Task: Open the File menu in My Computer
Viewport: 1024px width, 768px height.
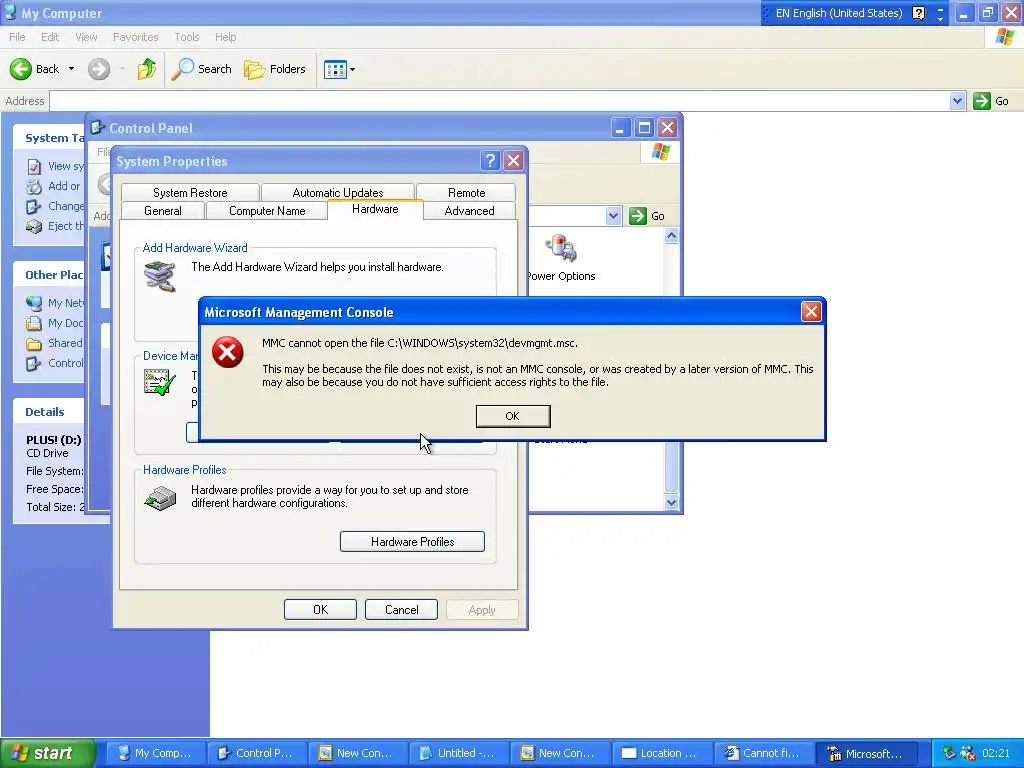Action: [17, 37]
